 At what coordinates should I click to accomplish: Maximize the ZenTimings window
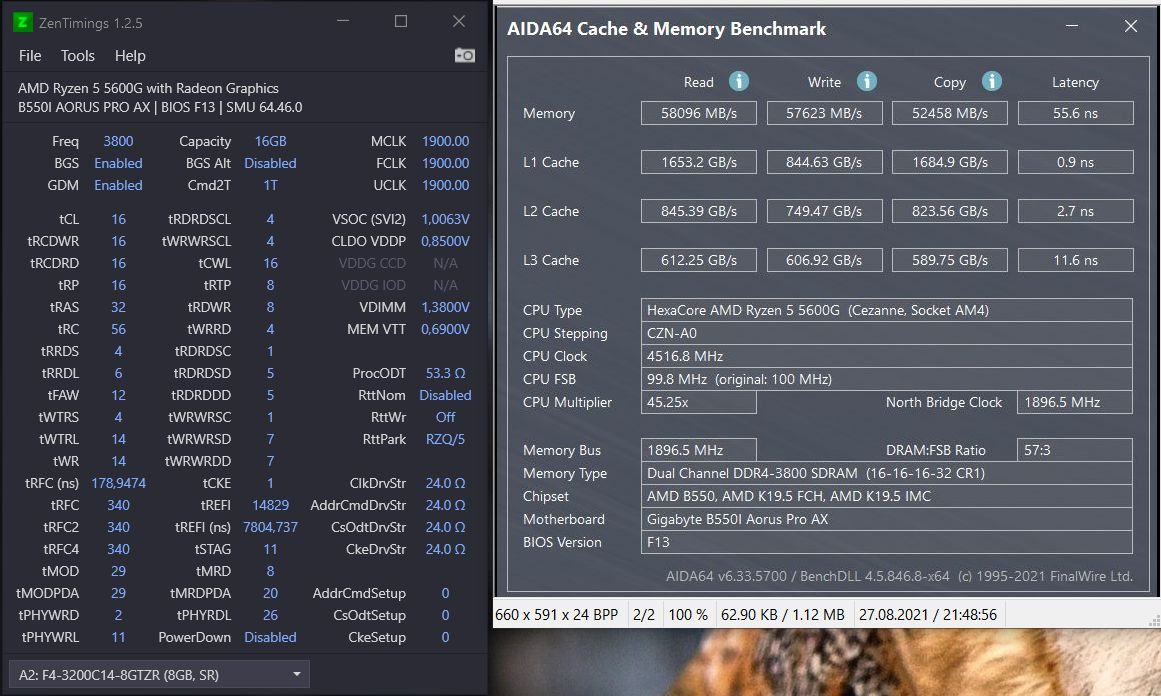coord(401,21)
